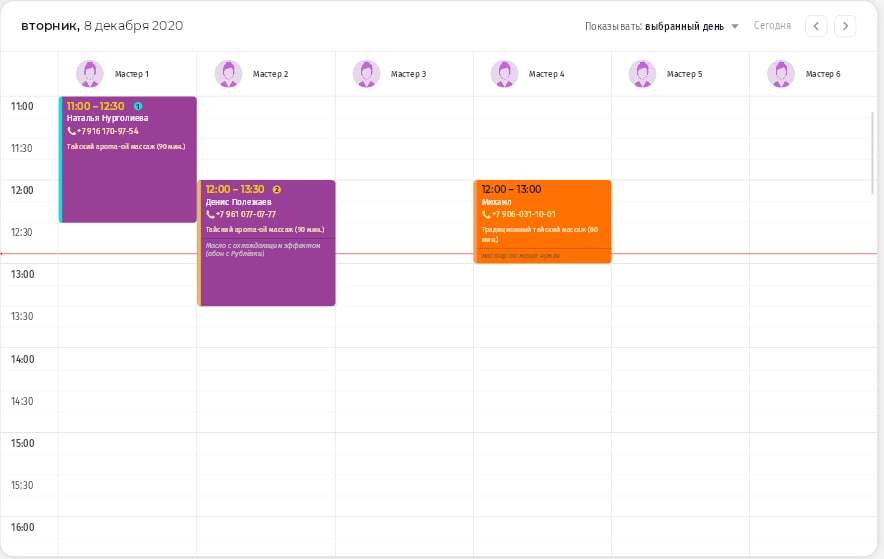Click phone number +7 916 170-97-54
The image size is (884, 559).
click(108, 131)
